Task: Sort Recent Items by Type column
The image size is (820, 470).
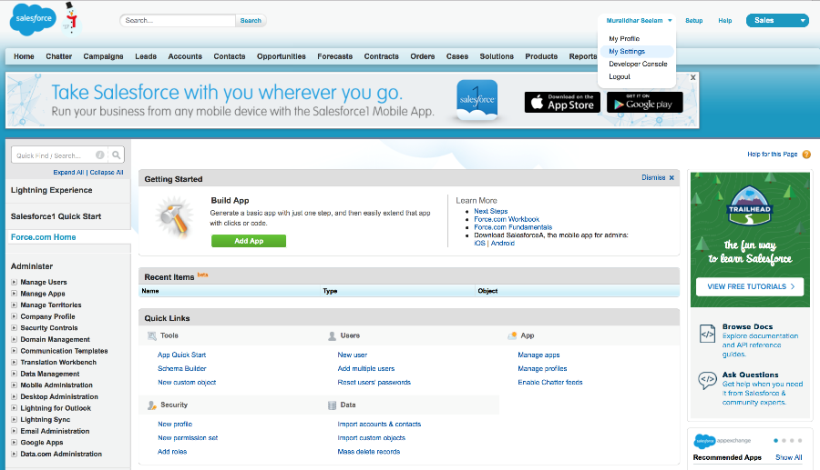Action: [x=330, y=291]
